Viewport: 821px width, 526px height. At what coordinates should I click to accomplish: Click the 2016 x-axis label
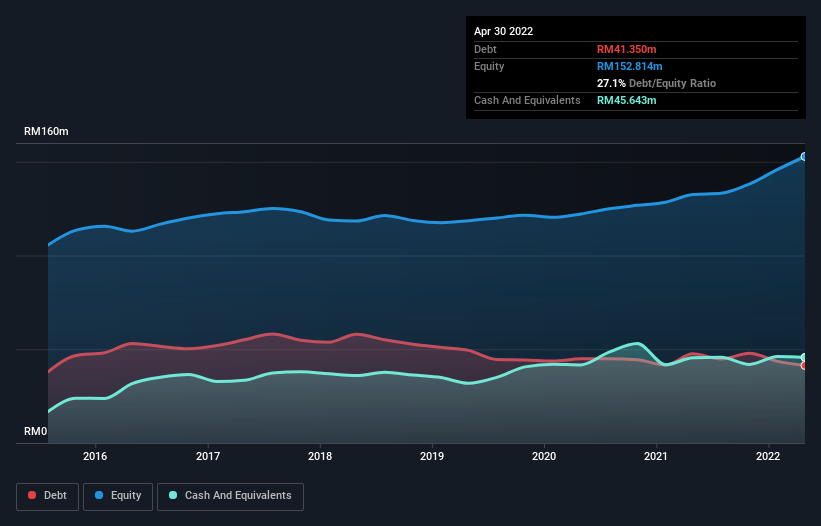(x=95, y=456)
